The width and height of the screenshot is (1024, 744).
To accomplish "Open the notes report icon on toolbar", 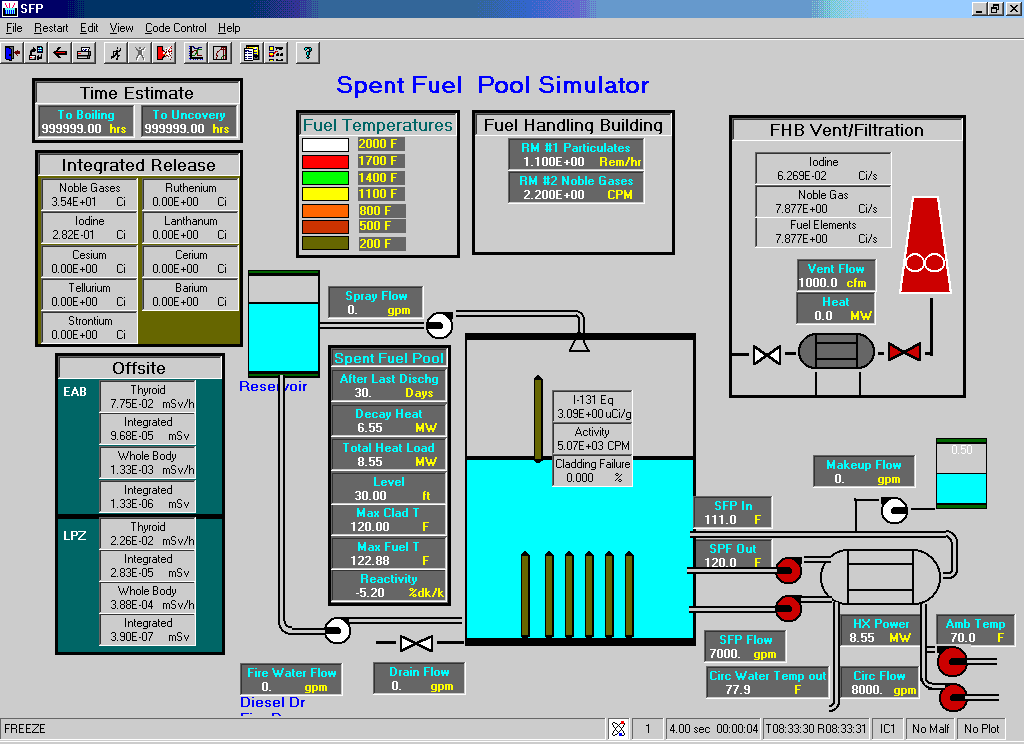I will (x=250, y=52).
